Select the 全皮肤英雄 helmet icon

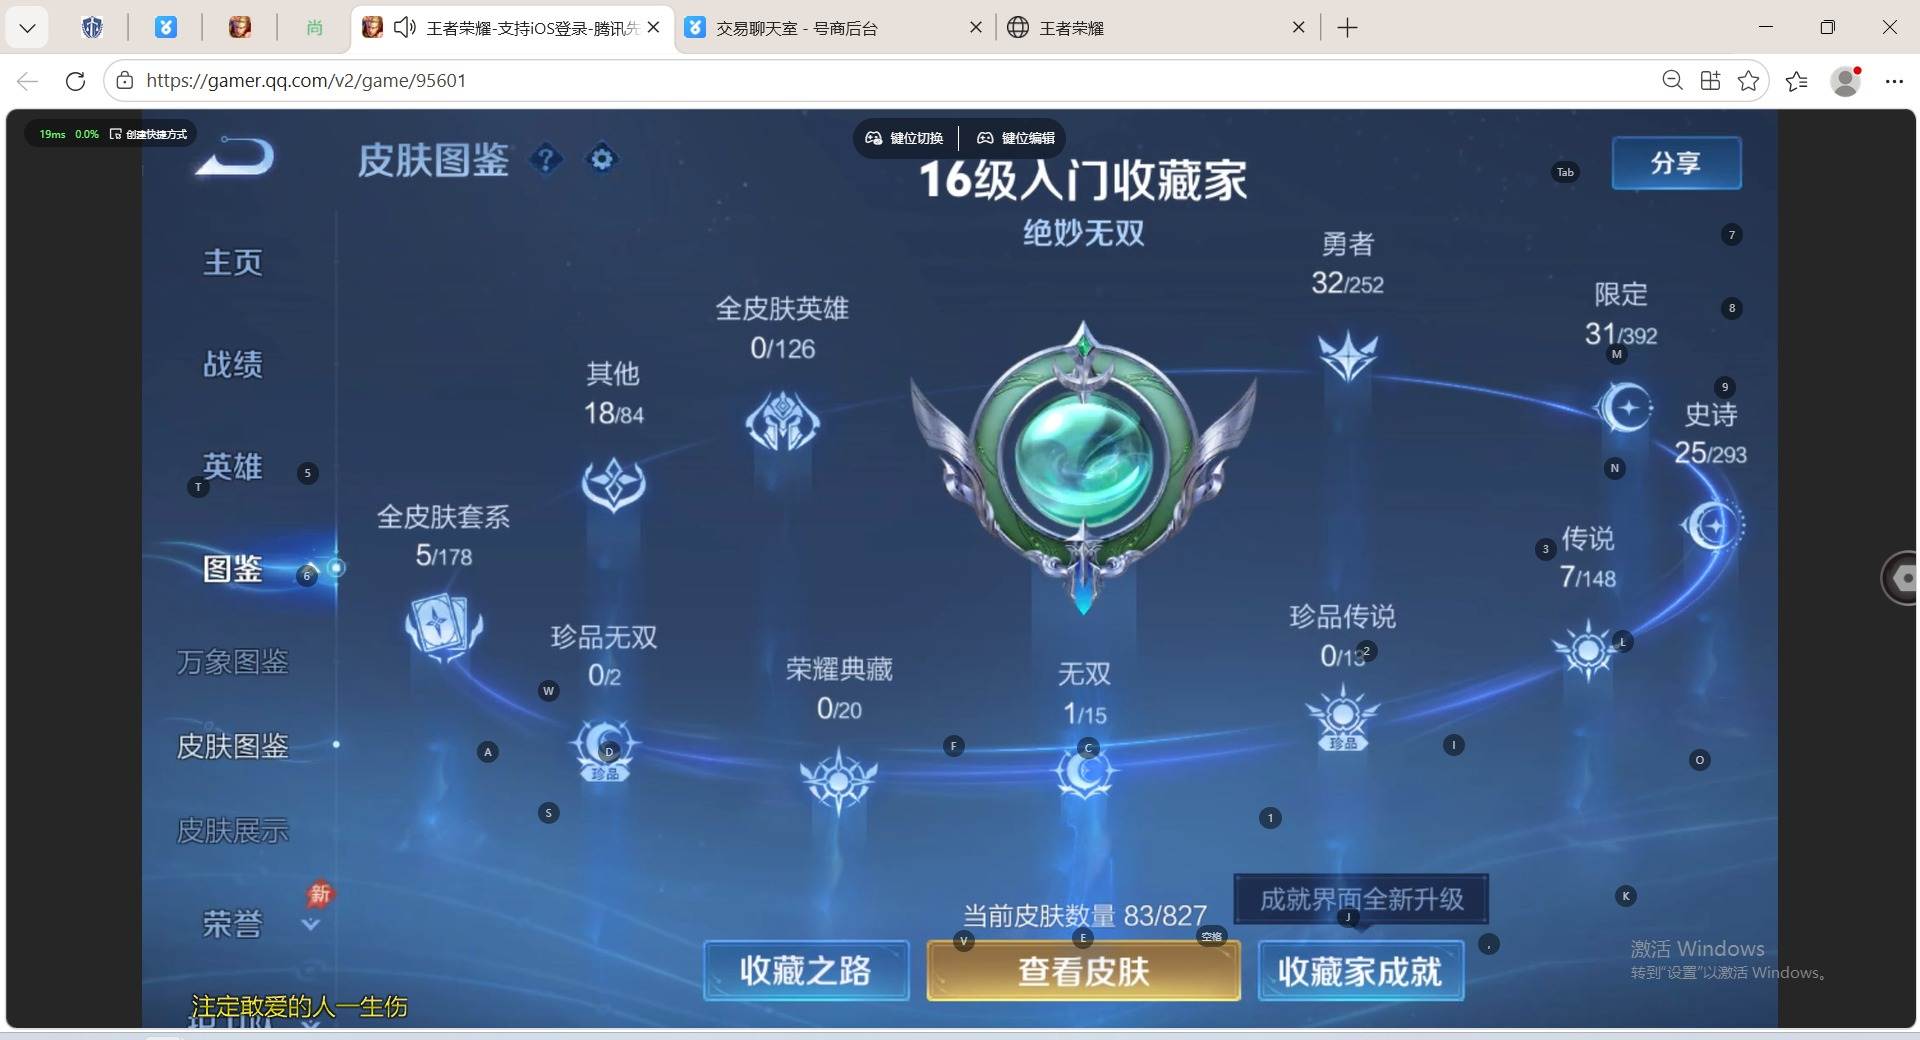point(782,421)
